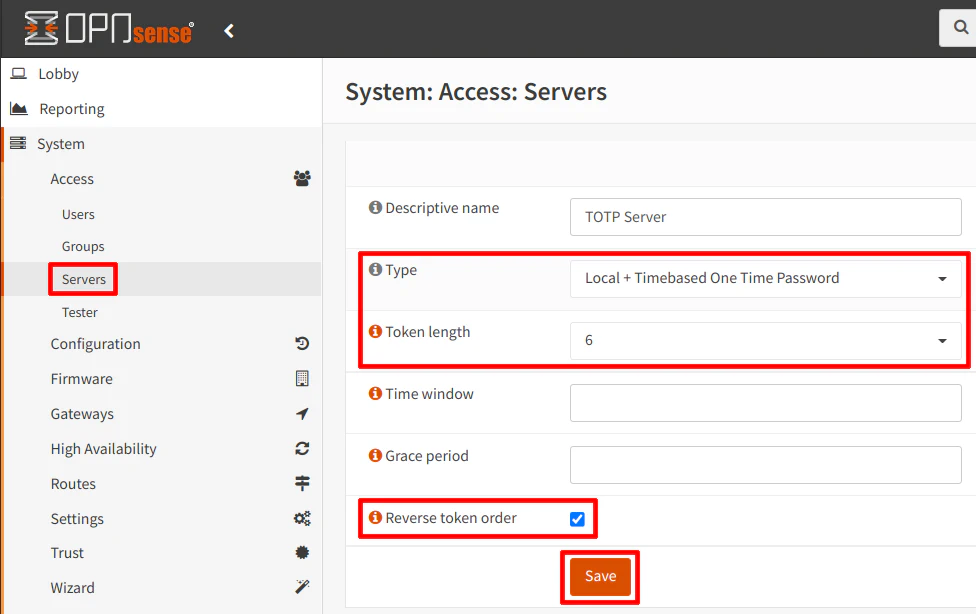Click the Routes signpost icon

[x=302, y=483]
